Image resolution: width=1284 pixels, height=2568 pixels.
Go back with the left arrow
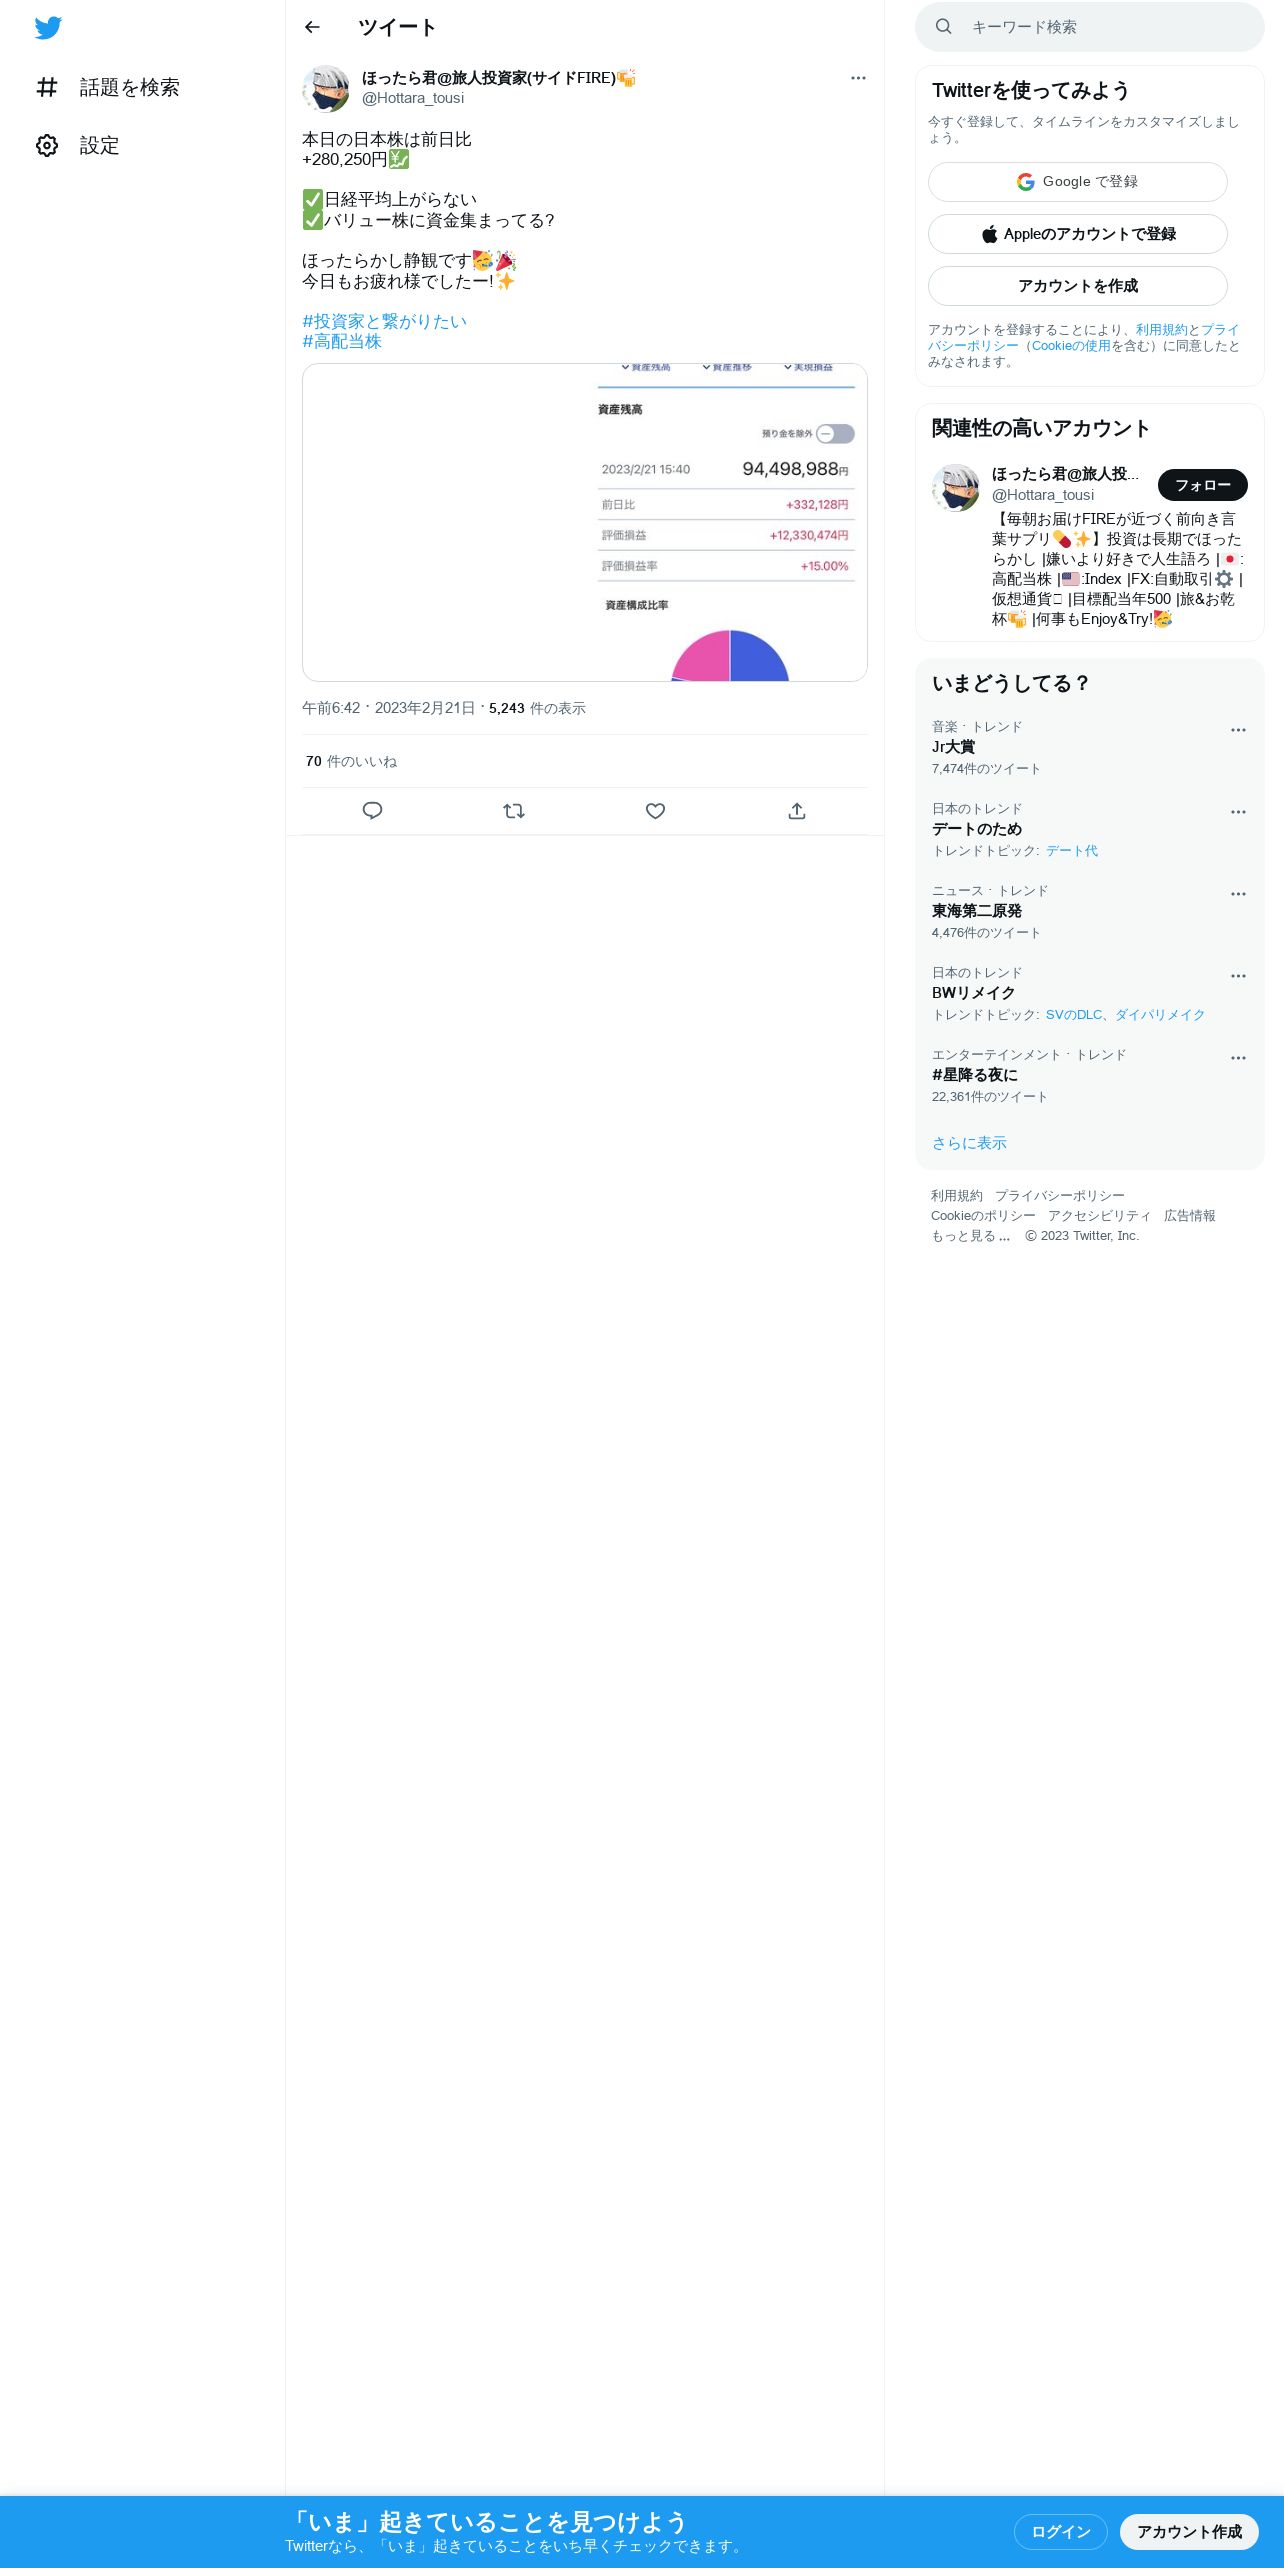pyautogui.click(x=312, y=27)
